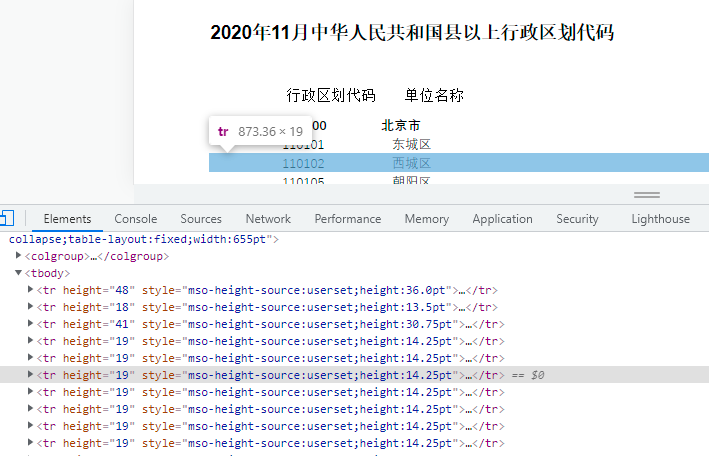Expand the colgroup node
The width and height of the screenshot is (709, 456).
click(x=18, y=256)
